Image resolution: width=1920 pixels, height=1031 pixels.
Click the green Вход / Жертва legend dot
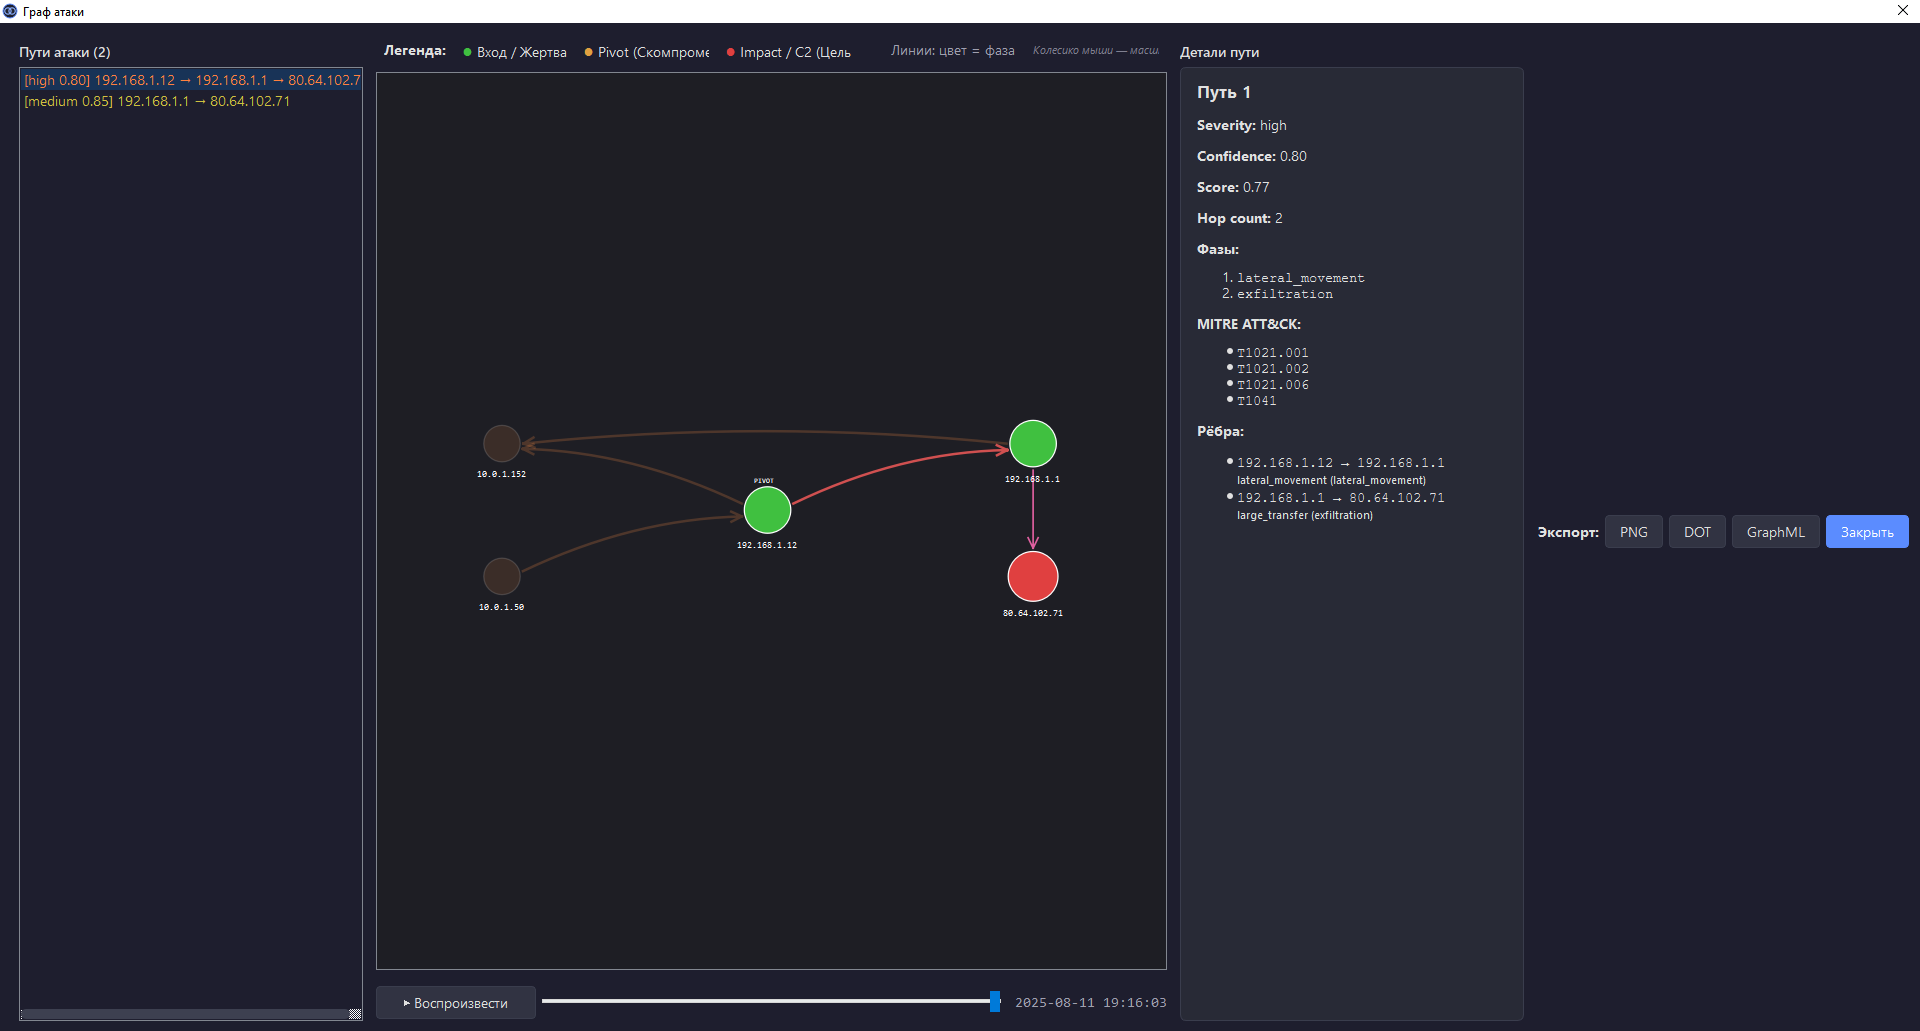click(x=467, y=52)
